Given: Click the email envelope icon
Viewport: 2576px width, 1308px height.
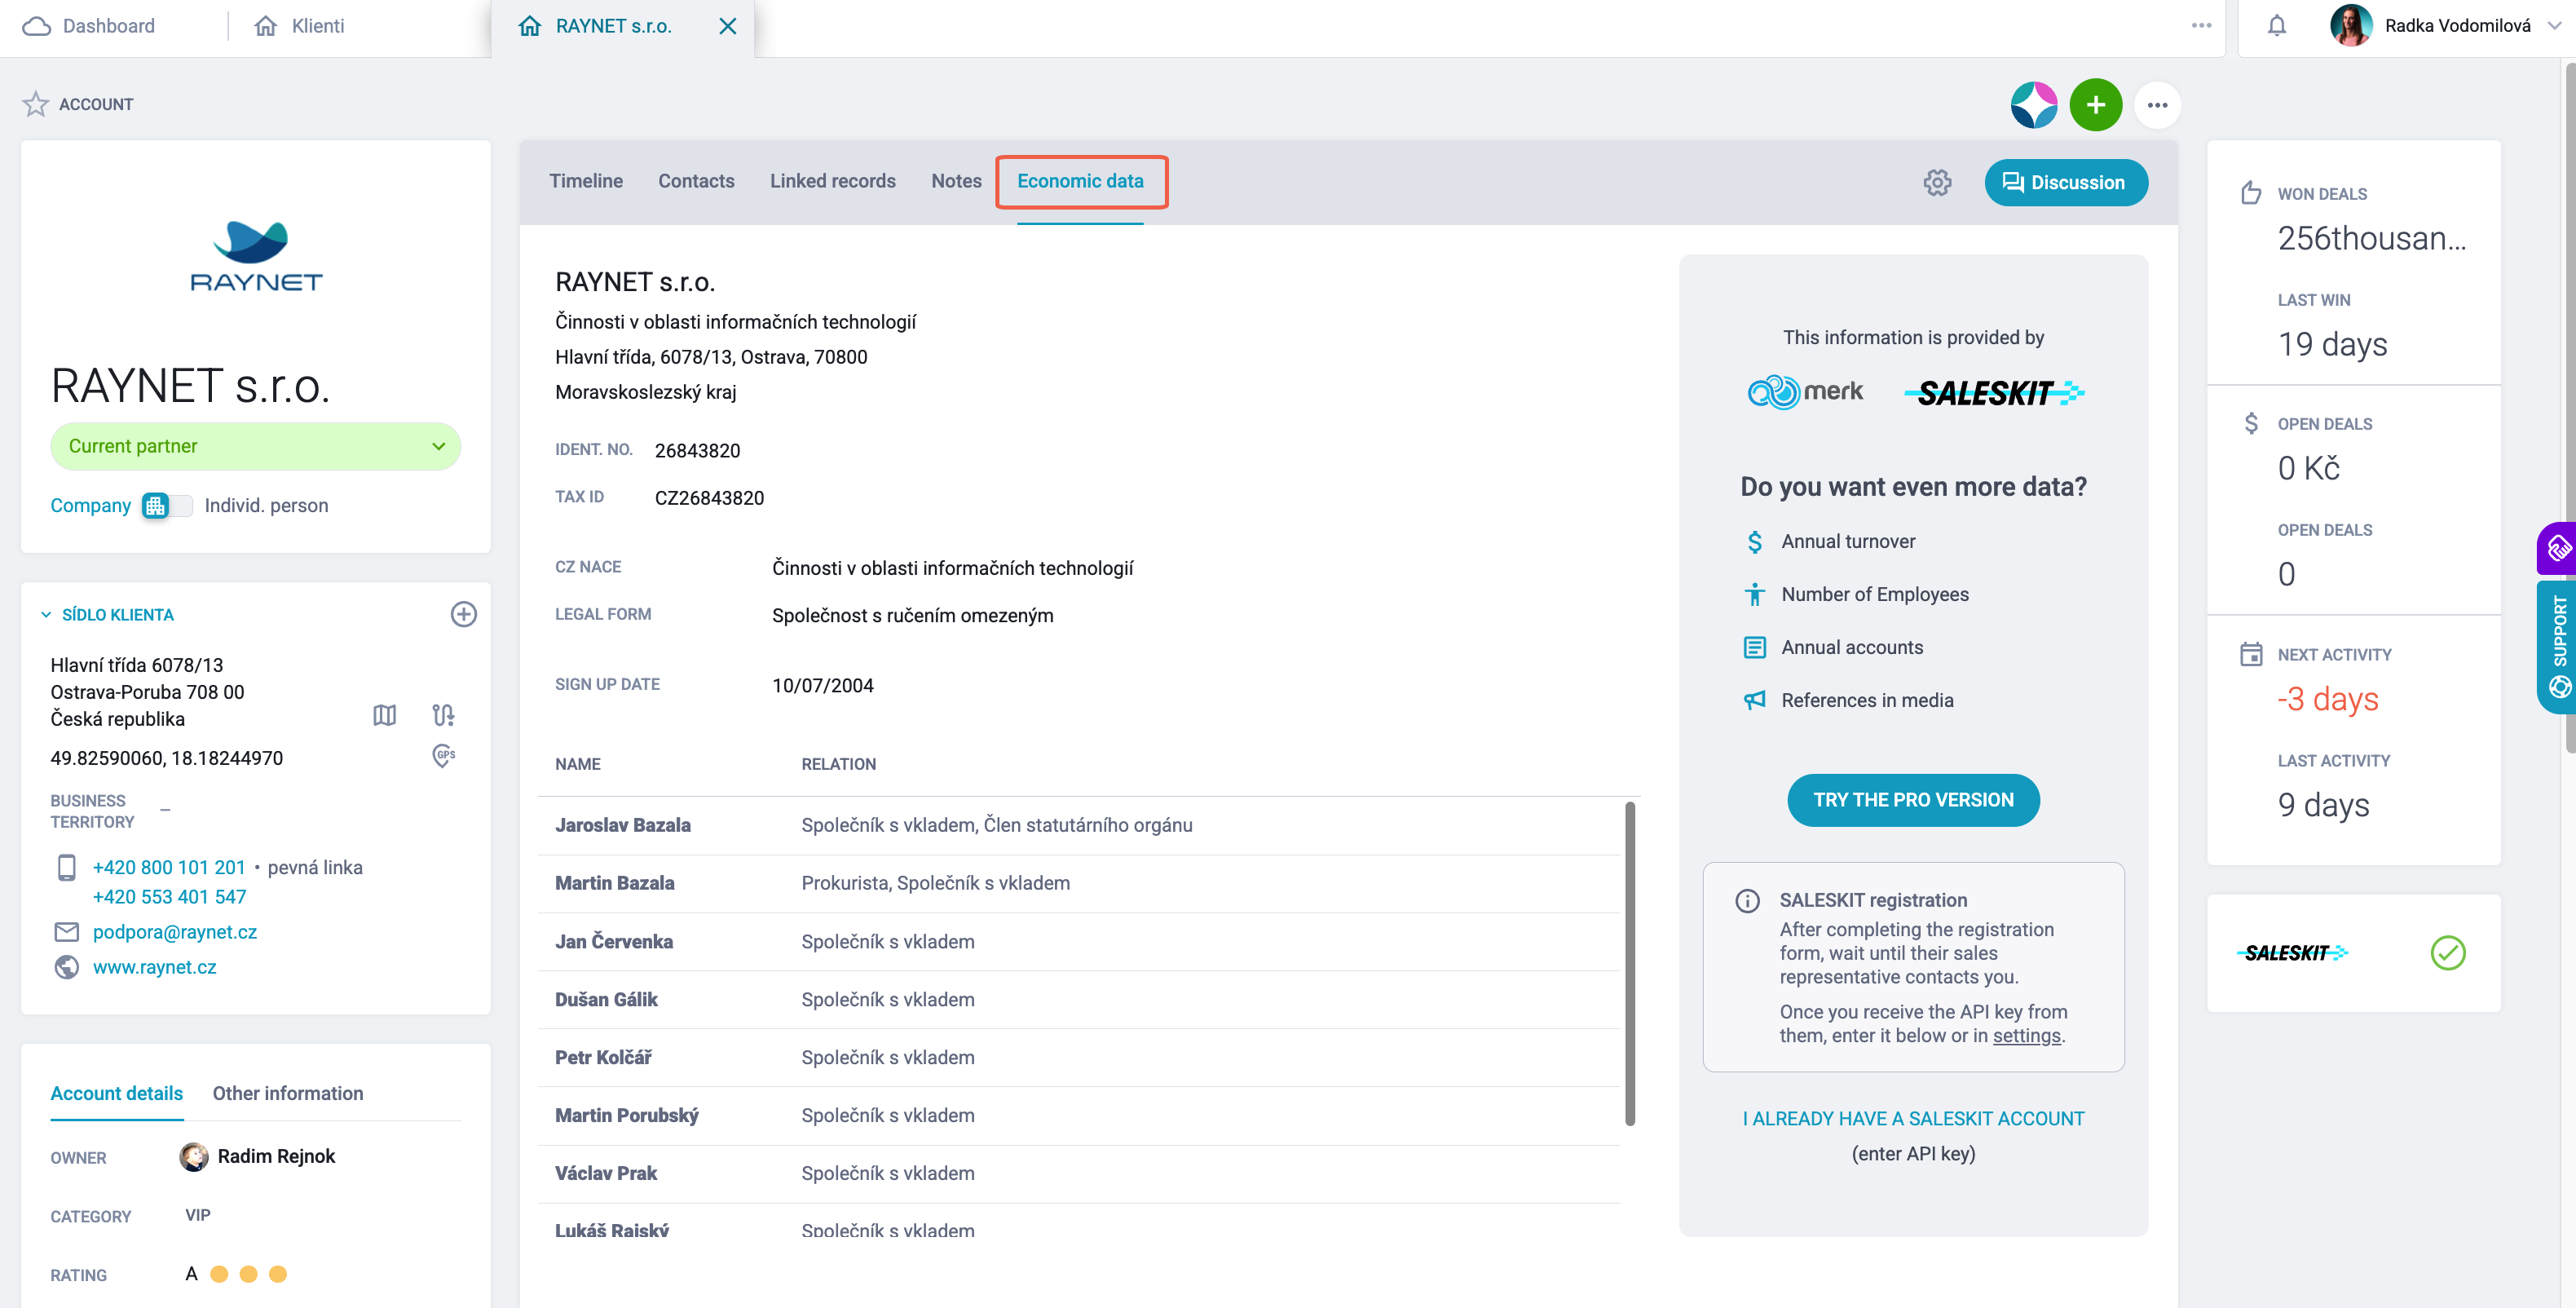Looking at the screenshot, I should [67, 932].
